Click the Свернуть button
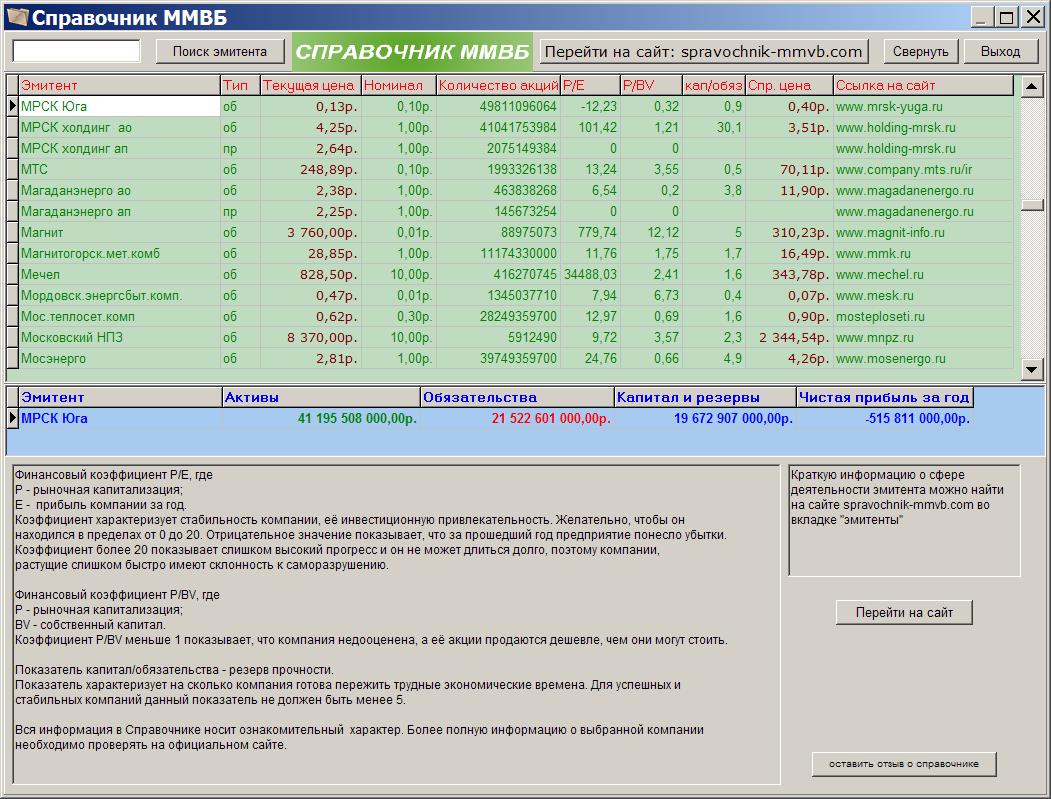The width and height of the screenshot is (1051, 799). [x=921, y=52]
